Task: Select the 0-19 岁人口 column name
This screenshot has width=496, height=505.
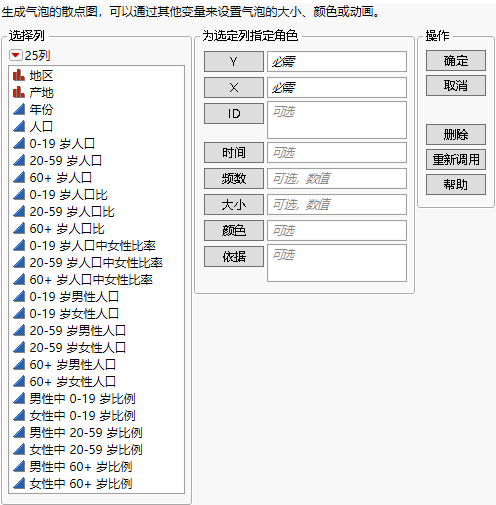Action: (x=62, y=143)
